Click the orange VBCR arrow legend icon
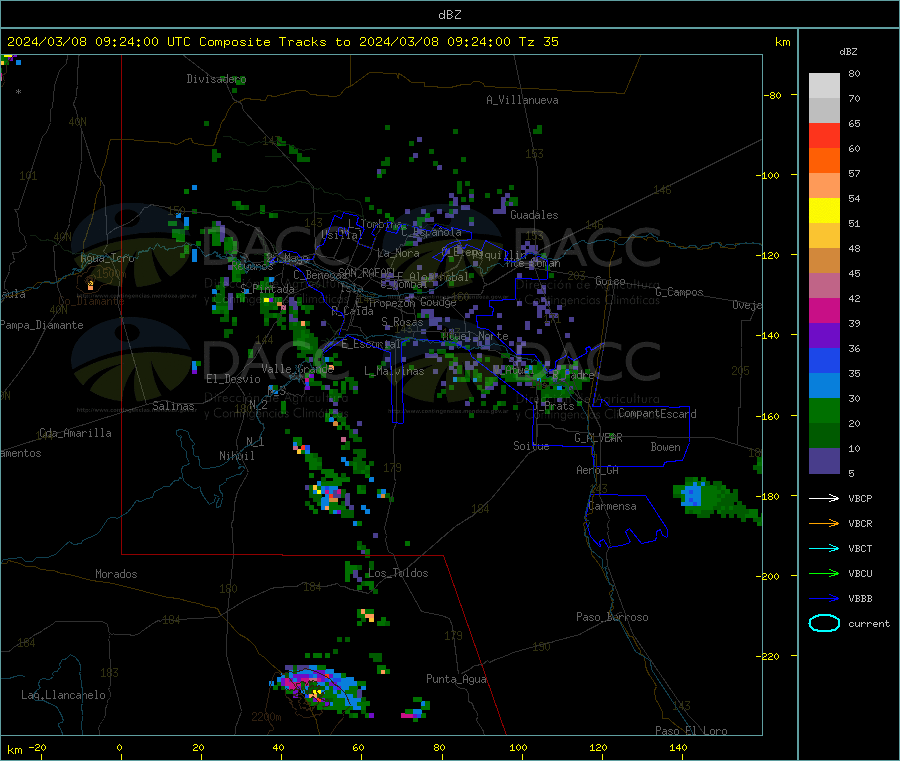This screenshot has height=761, width=900. tap(824, 523)
